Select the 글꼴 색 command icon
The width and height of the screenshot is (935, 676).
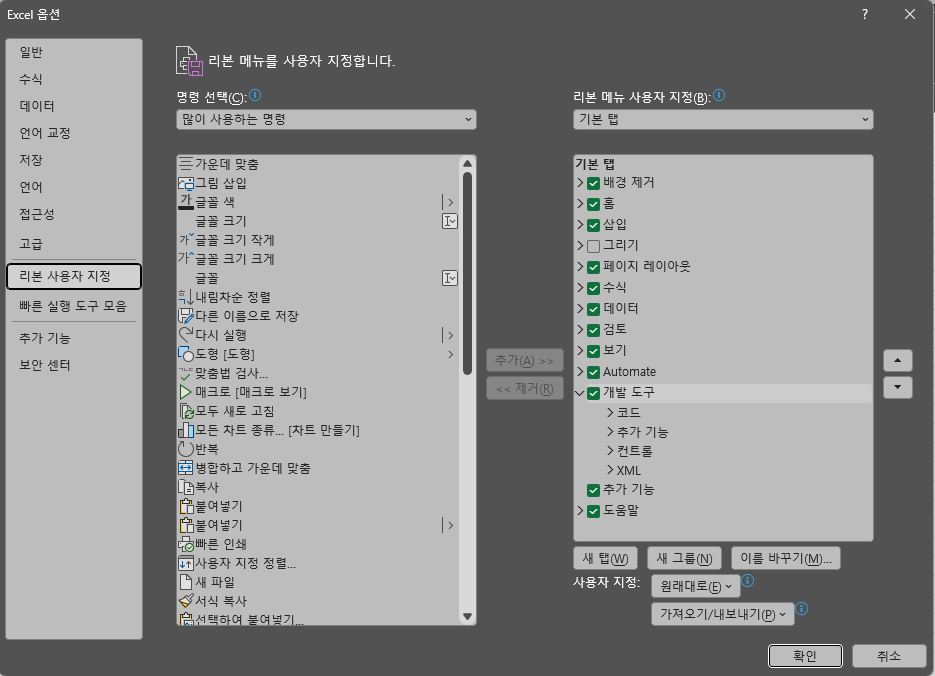(x=186, y=202)
